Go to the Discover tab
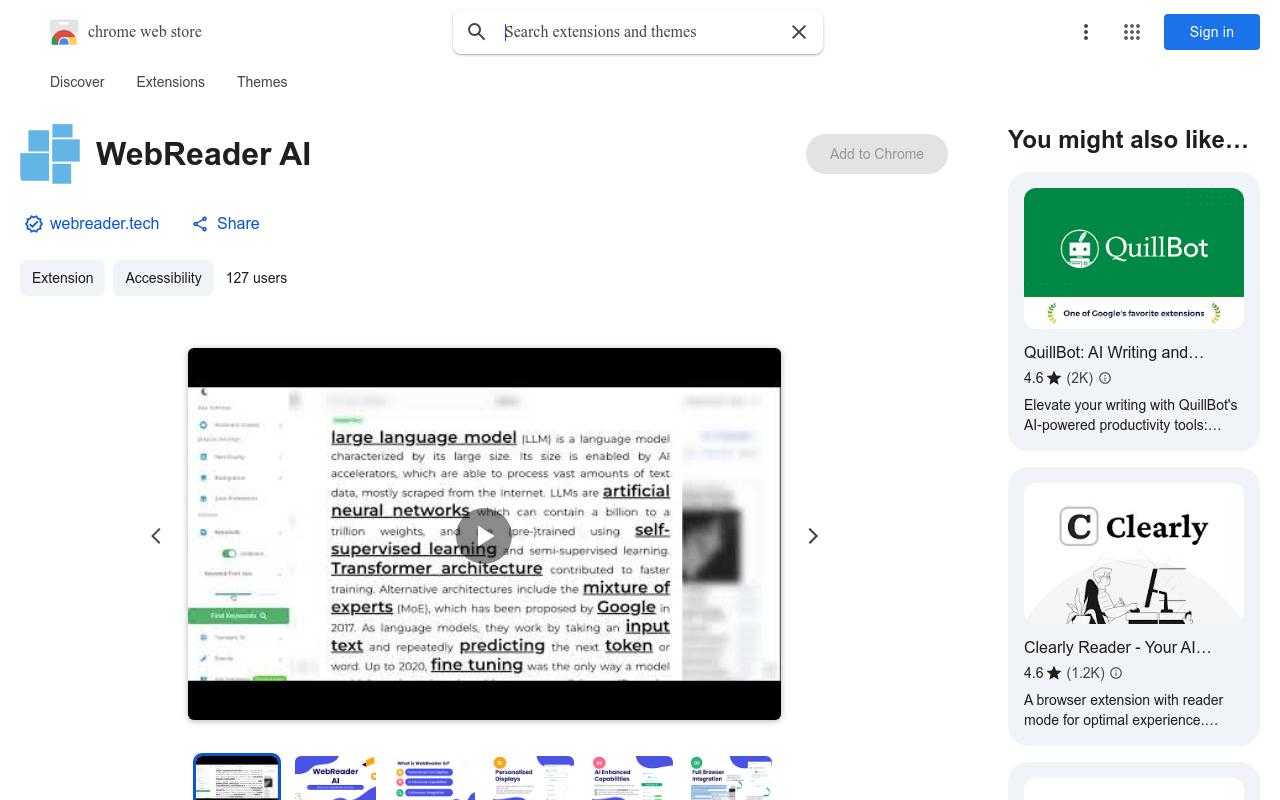The height and width of the screenshot is (800, 1280). [x=77, y=82]
